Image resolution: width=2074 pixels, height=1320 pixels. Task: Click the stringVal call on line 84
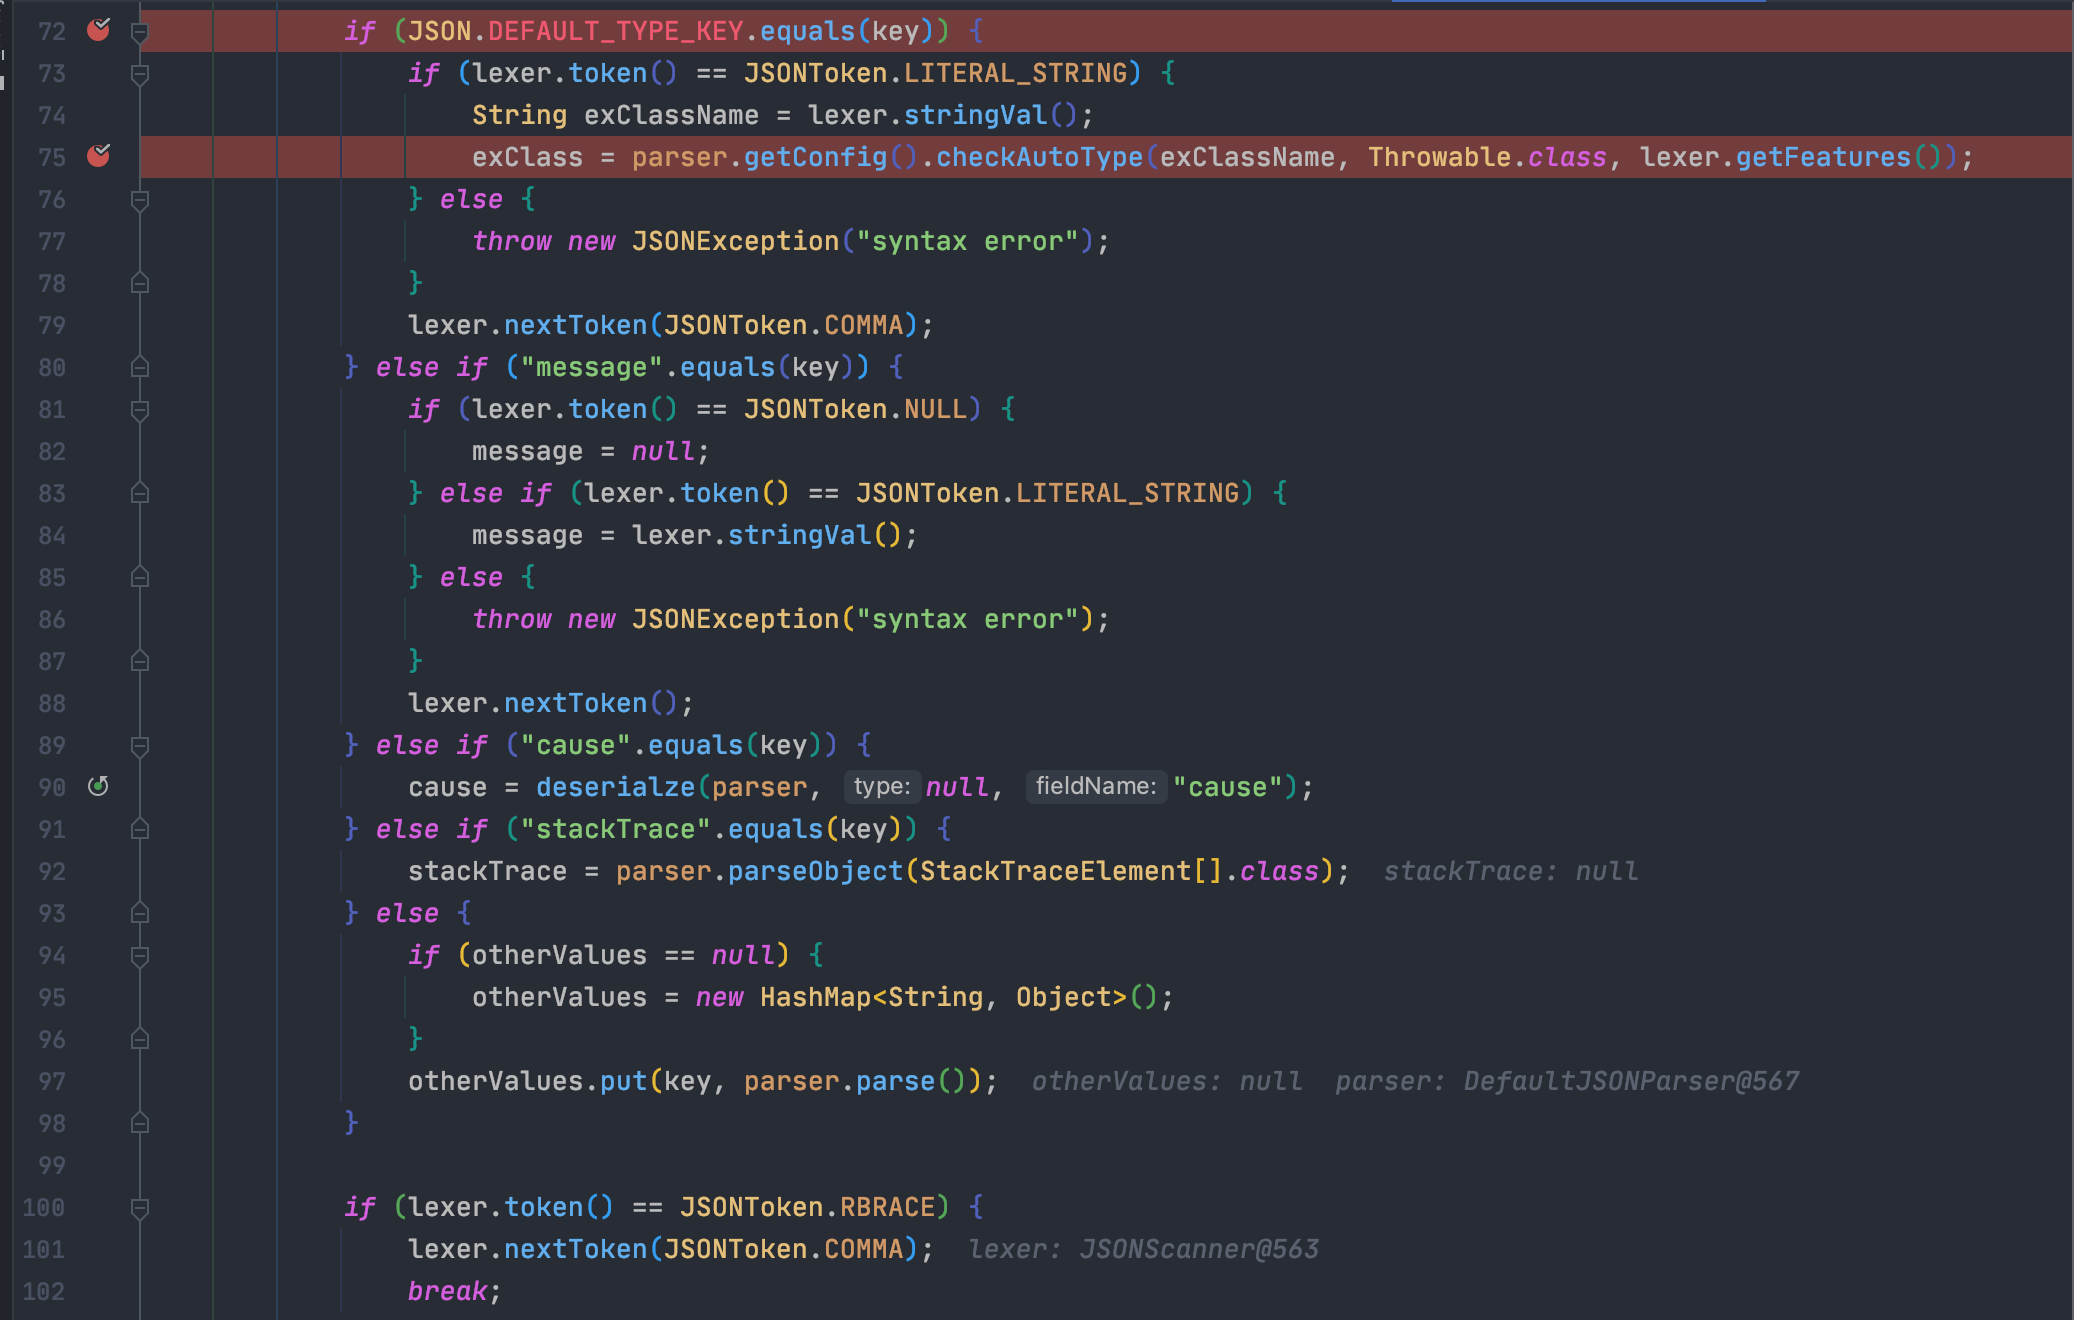click(799, 535)
